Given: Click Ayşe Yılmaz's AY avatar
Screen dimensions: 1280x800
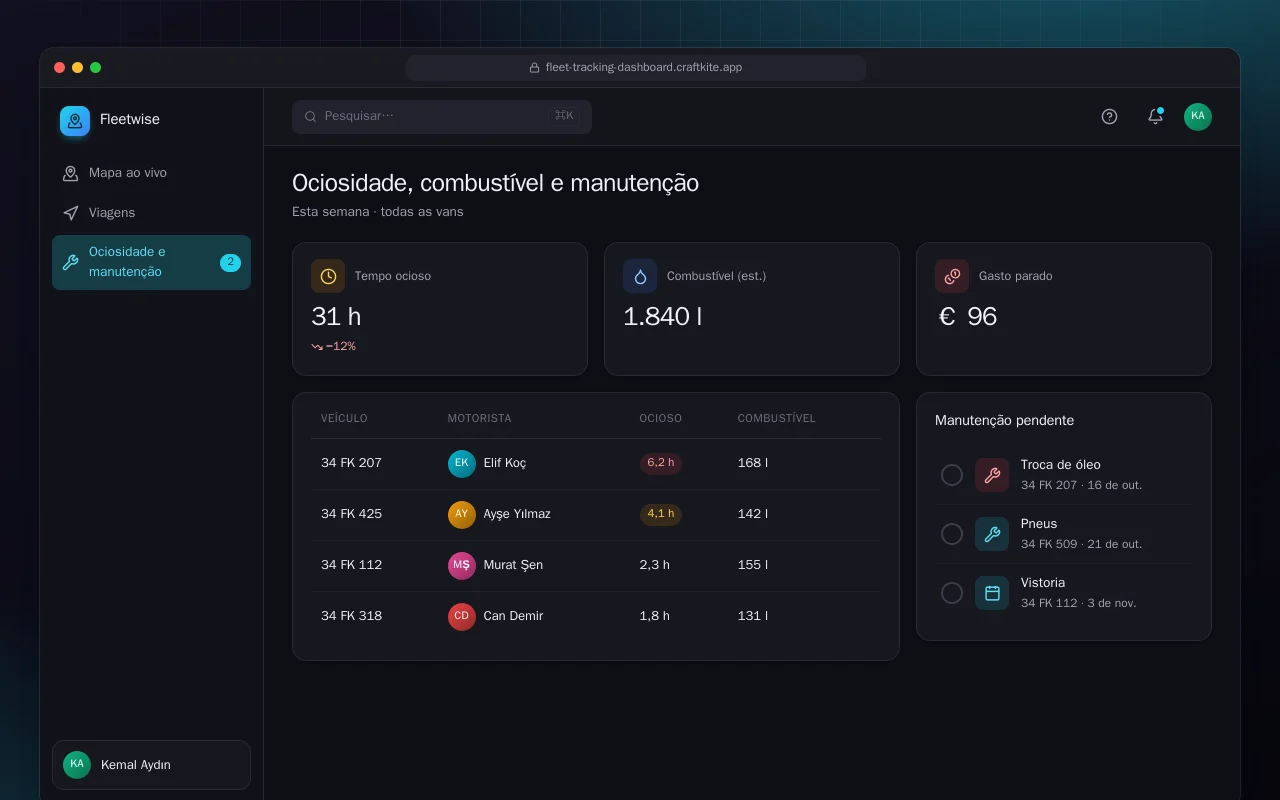Looking at the screenshot, I should click(462, 514).
